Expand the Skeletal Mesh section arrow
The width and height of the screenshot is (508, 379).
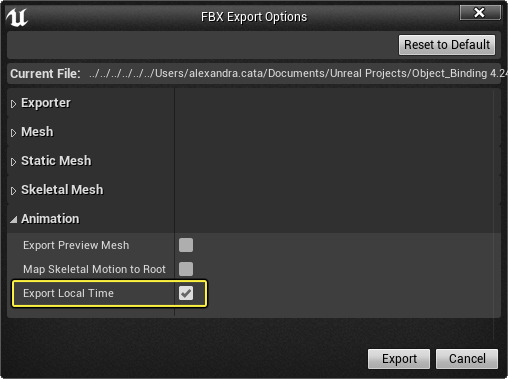[13, 191]
